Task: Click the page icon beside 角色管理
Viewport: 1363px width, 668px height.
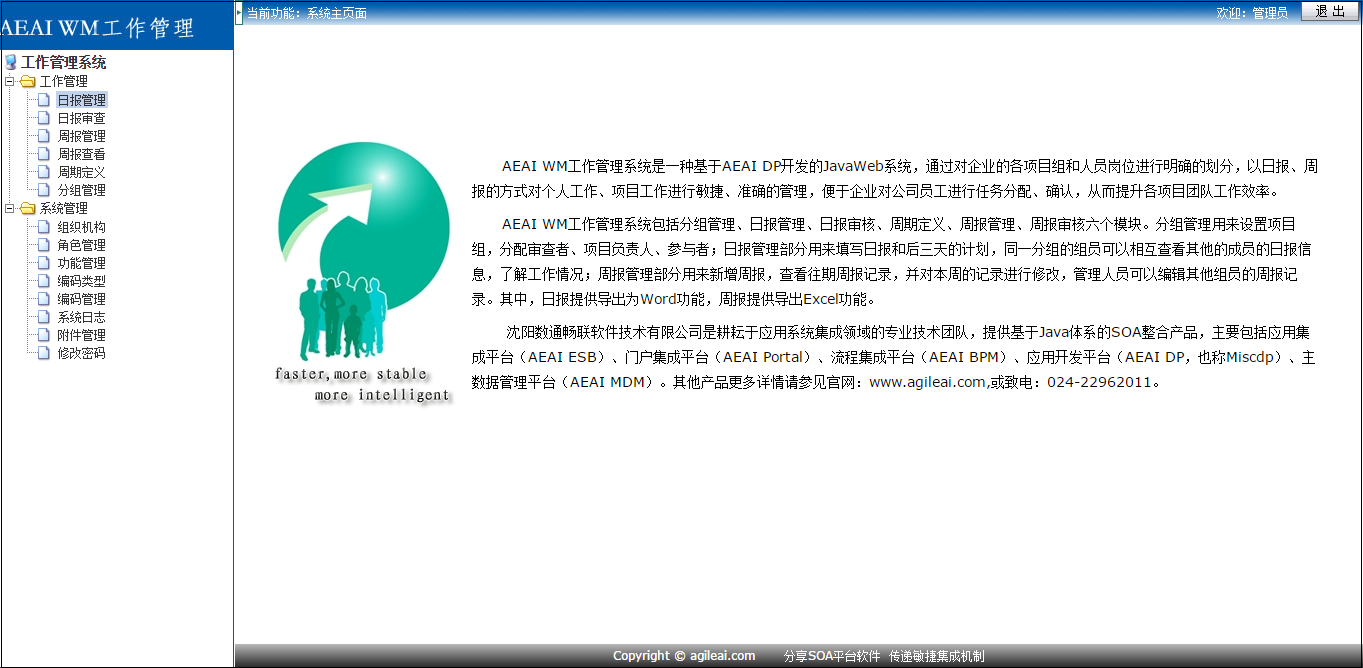Action: [x=44, y=245]
